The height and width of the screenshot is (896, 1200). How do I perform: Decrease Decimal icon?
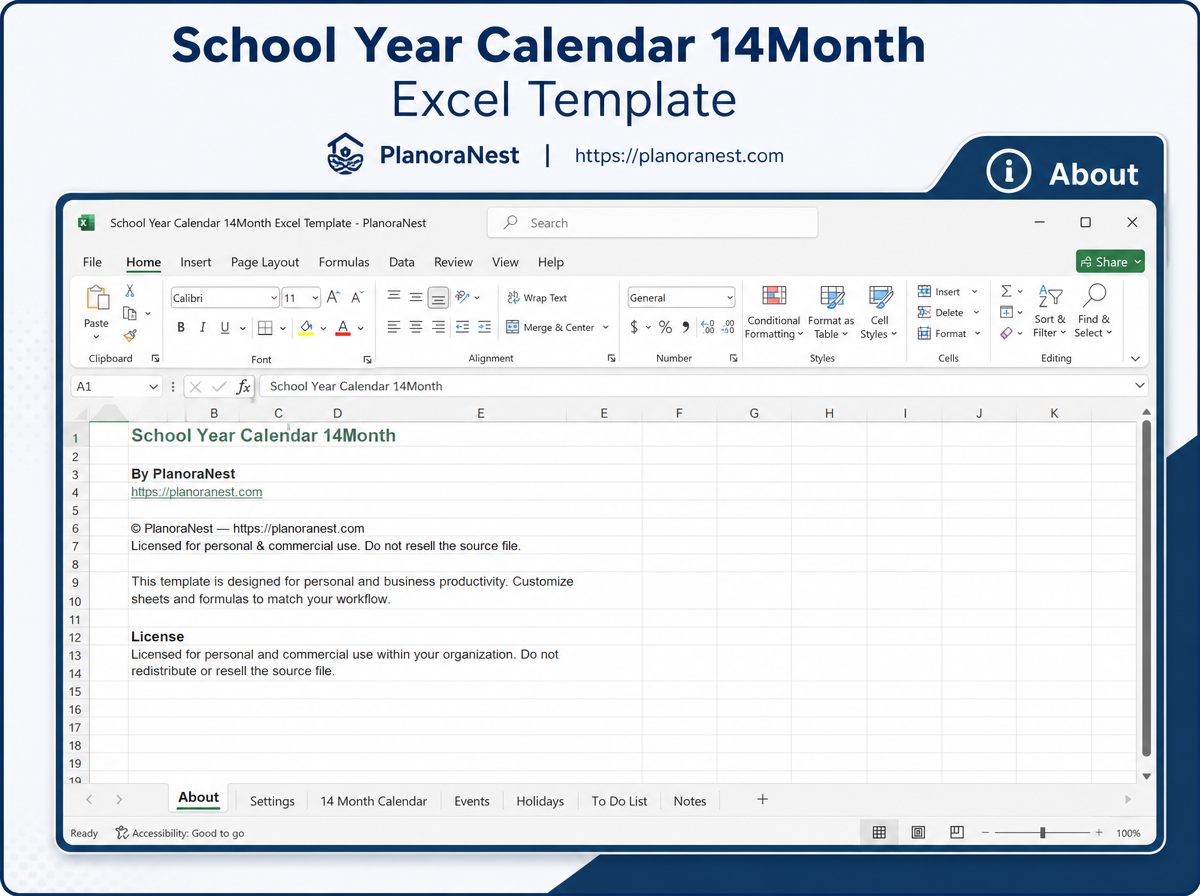(x=729, y=327)
